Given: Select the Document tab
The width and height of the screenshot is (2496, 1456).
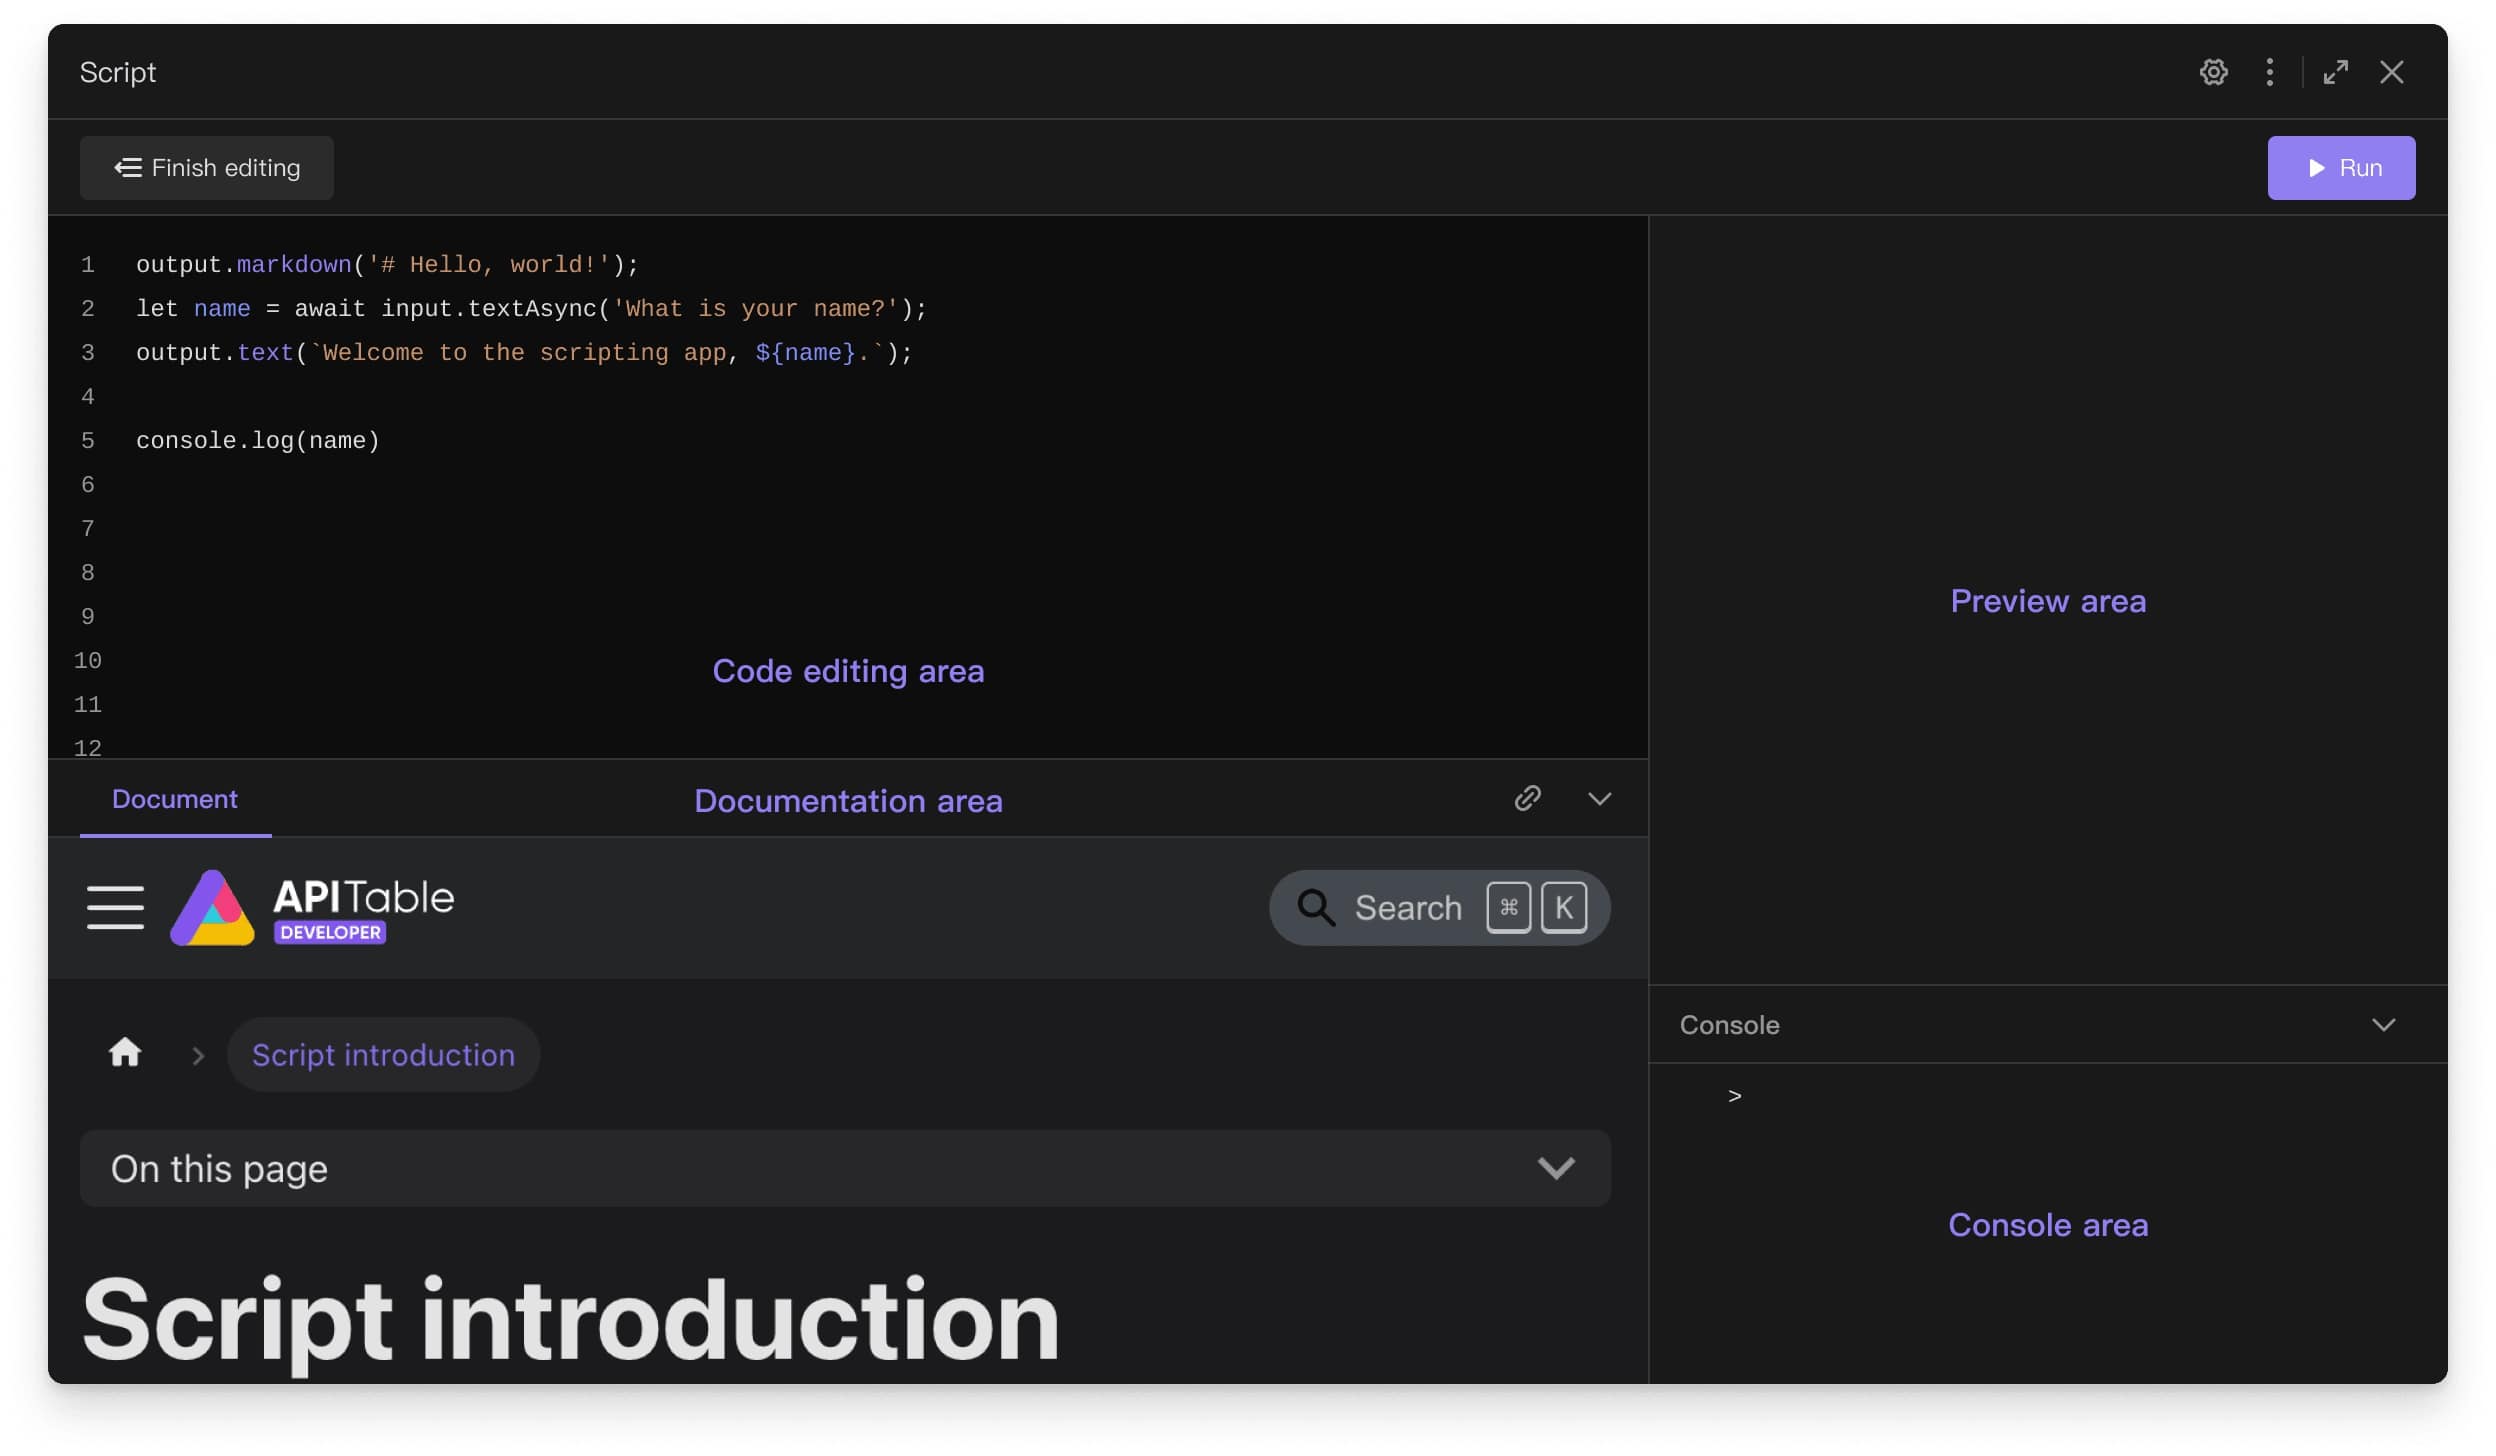Looking at the screenshot, I should [175, 801].
